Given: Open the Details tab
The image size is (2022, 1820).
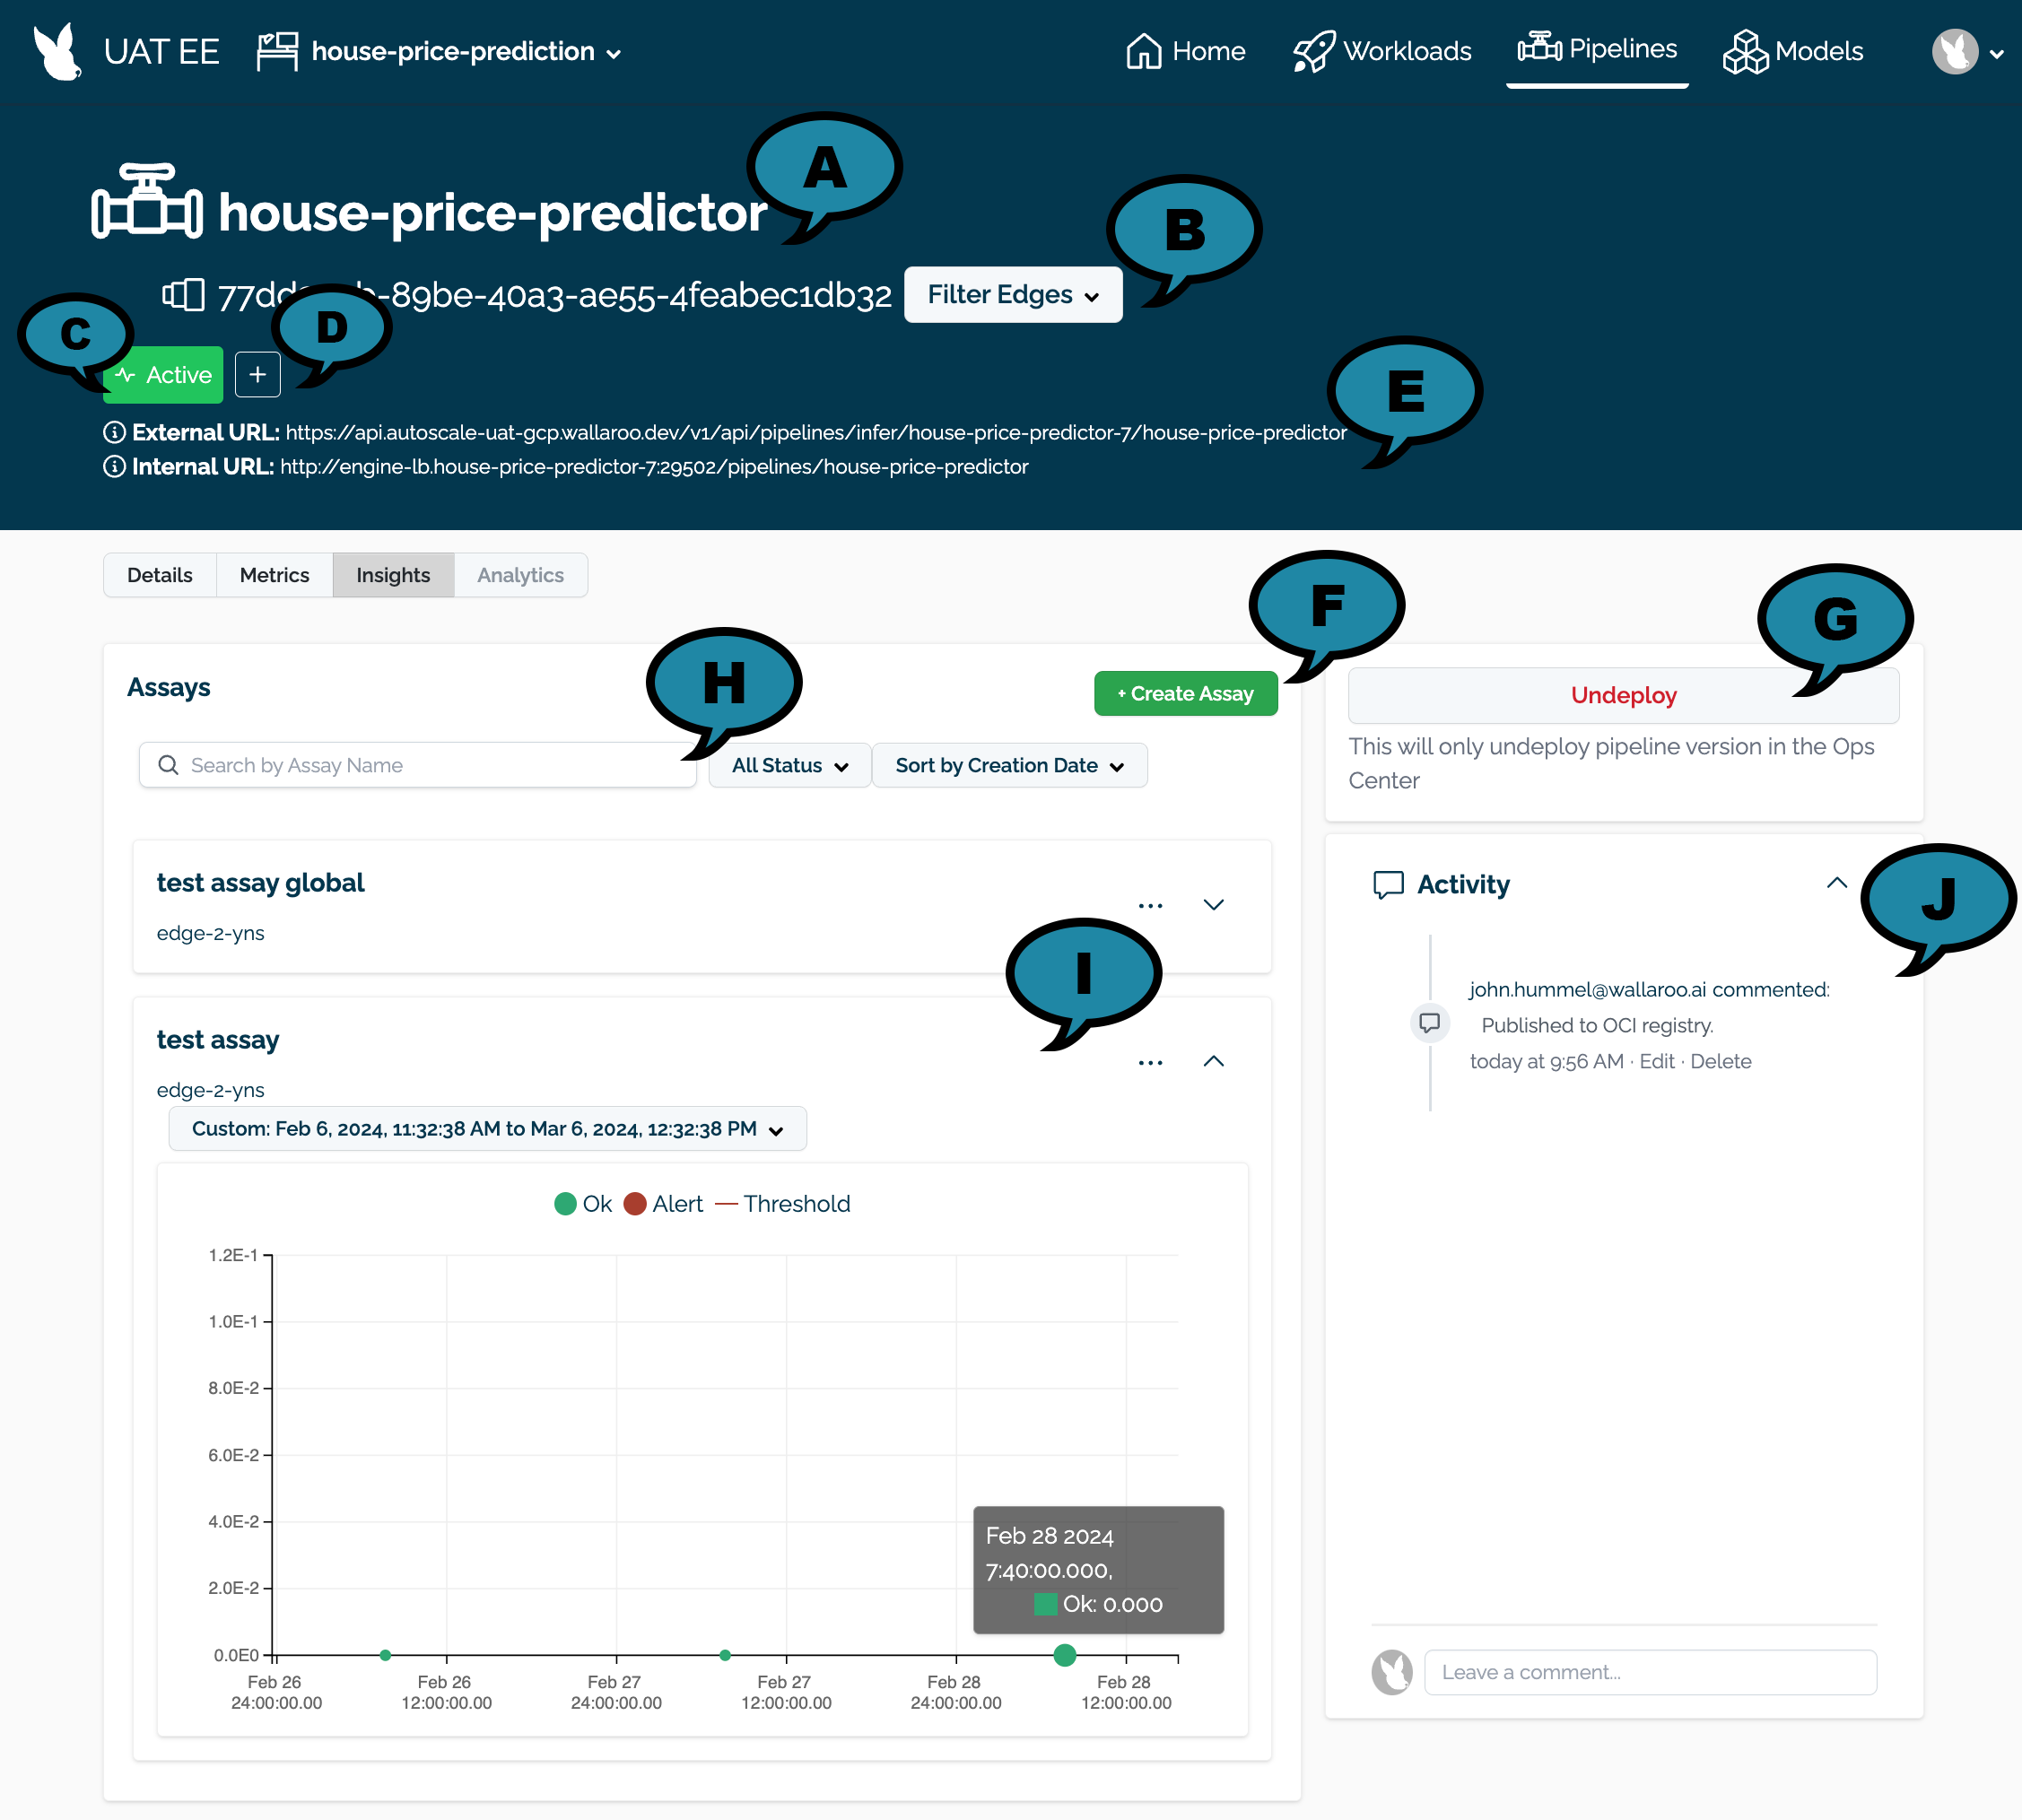Looking at the screenshot, I should tap(160, 575).
